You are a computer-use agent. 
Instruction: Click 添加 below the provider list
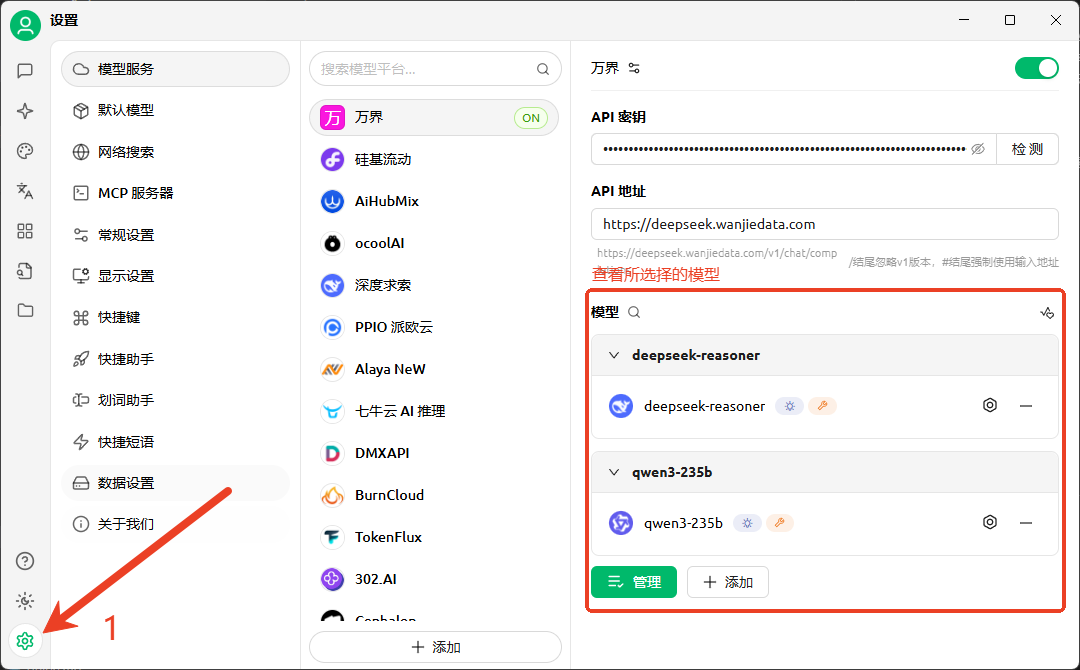(x=435, y=647)
